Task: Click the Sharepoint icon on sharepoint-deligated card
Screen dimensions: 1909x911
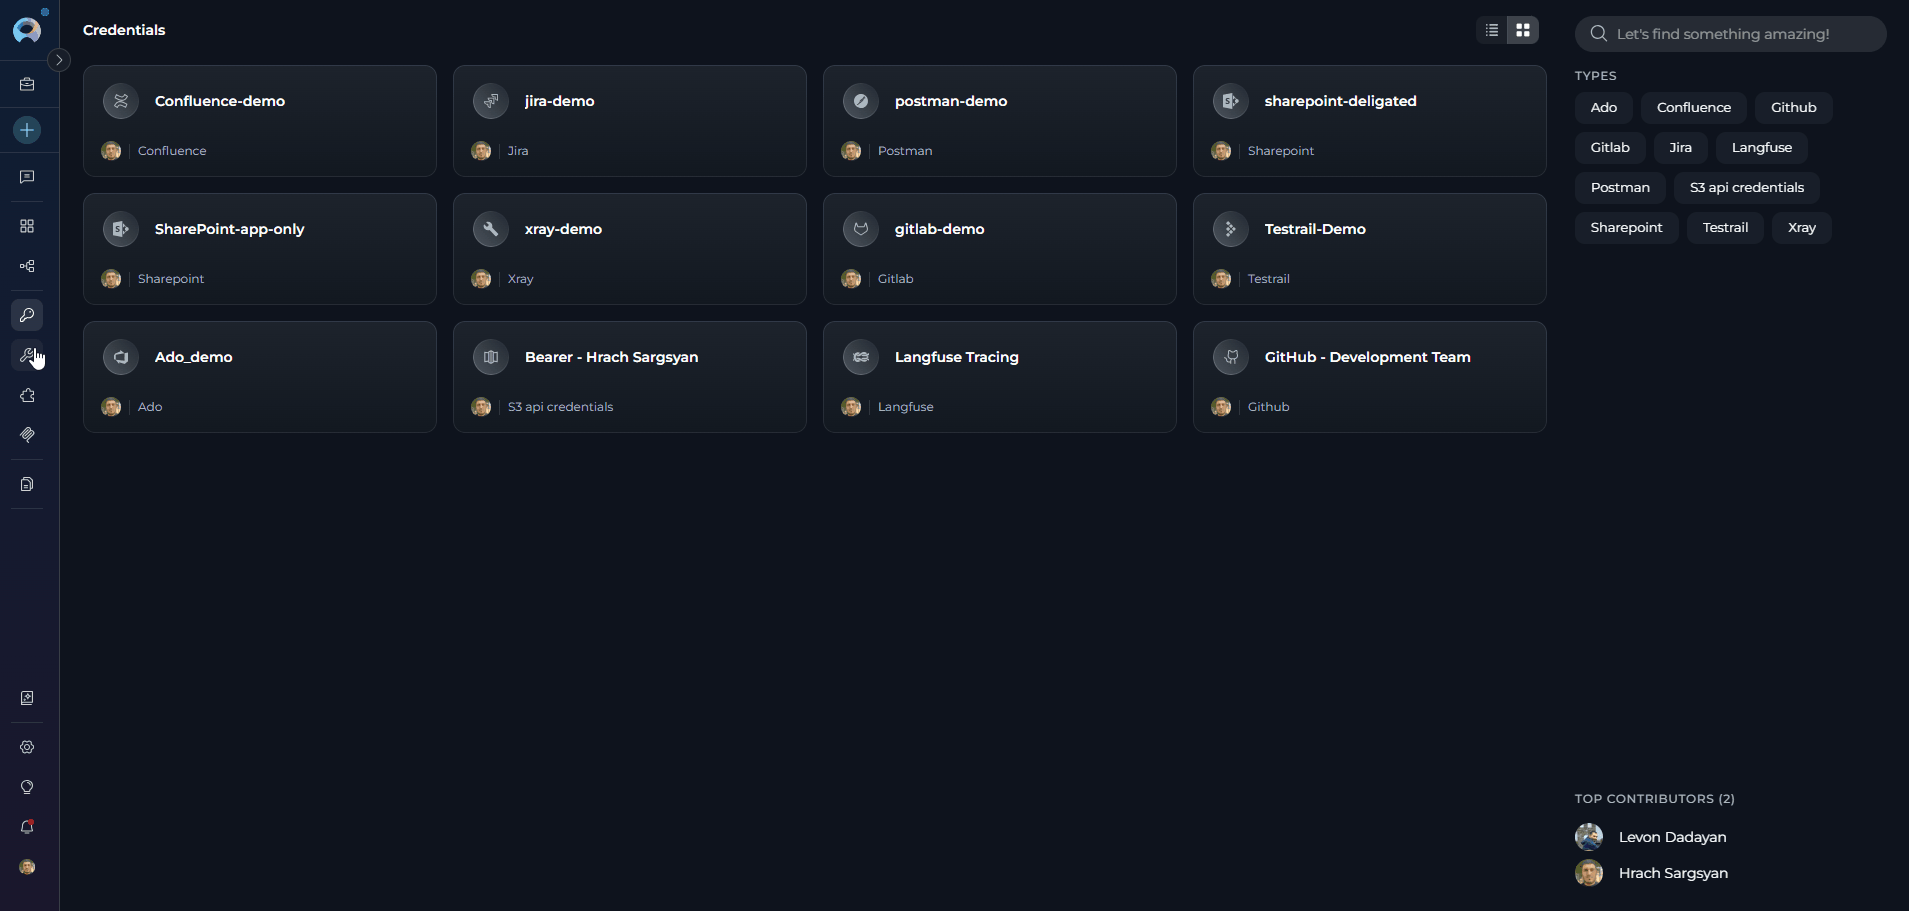Action: click(1231, 101)
